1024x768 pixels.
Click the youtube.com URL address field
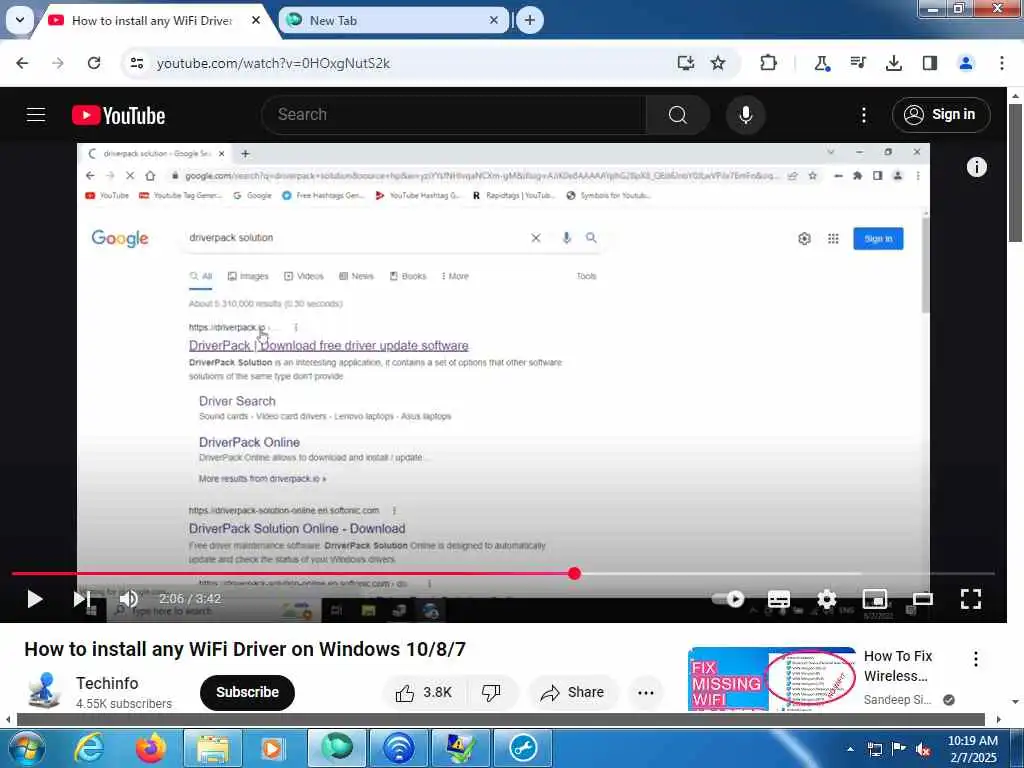coord(273,63)
